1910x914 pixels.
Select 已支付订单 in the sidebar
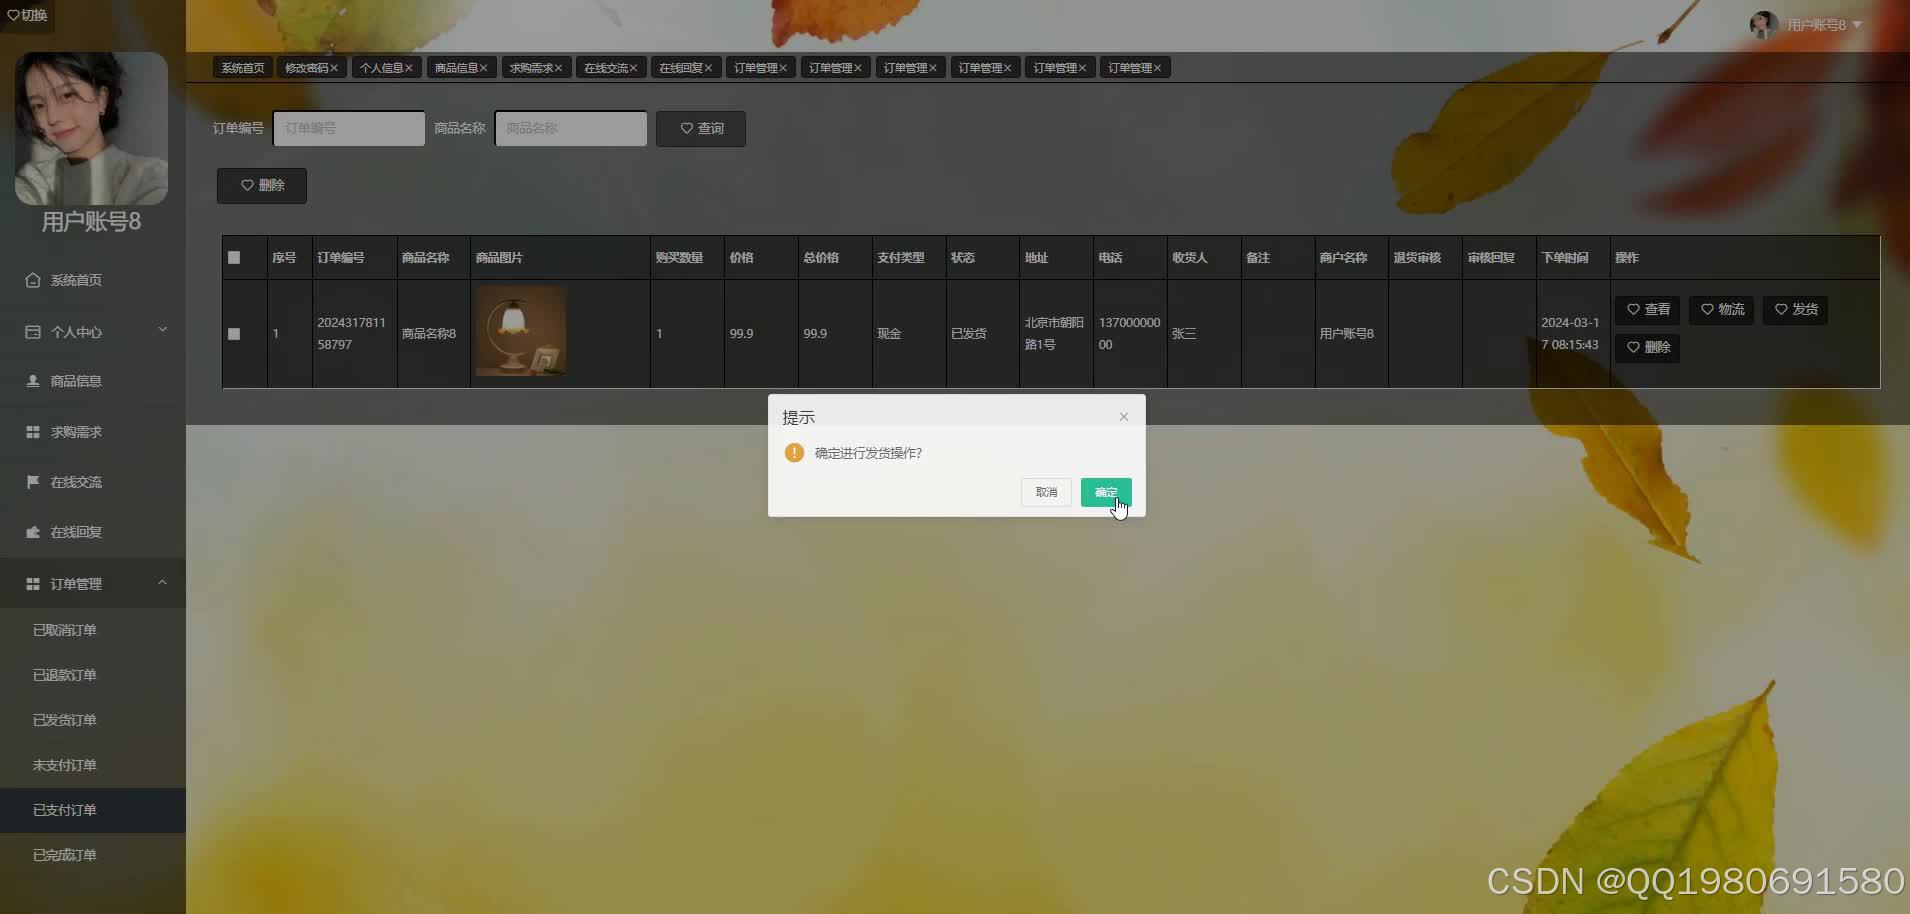[x=93, y=810]
